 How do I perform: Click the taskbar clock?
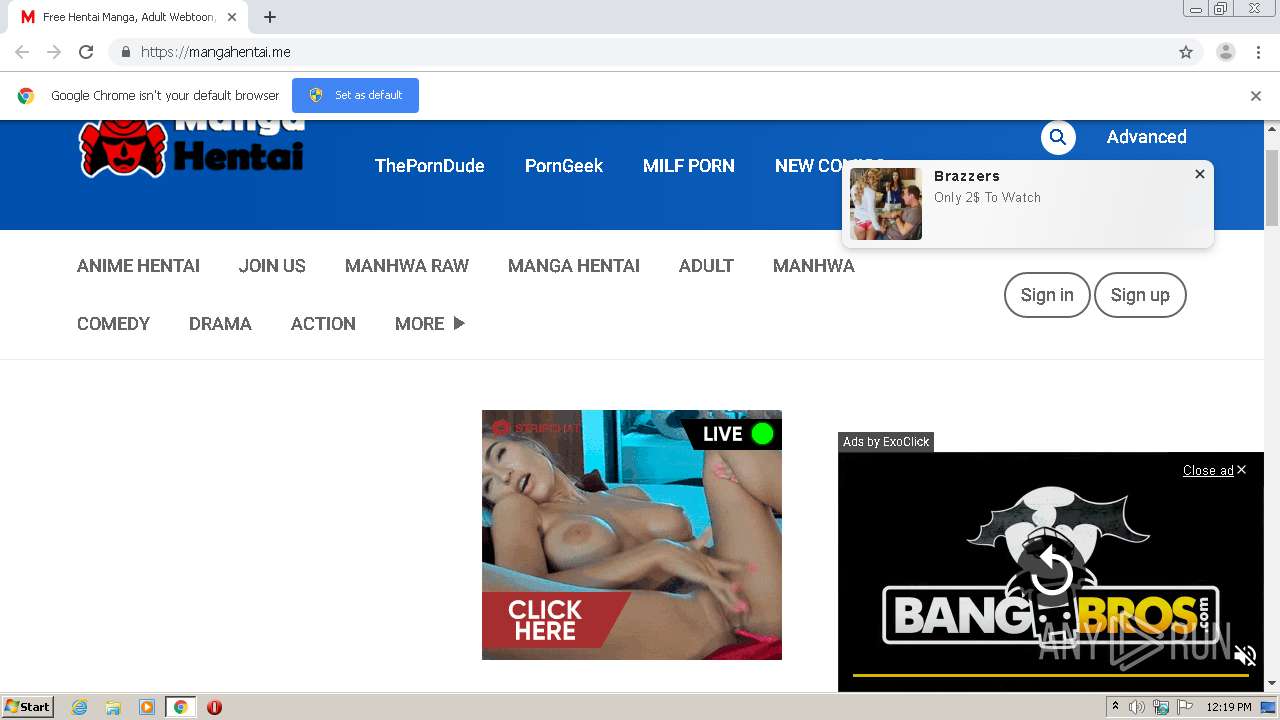[x=1229, y=707]
